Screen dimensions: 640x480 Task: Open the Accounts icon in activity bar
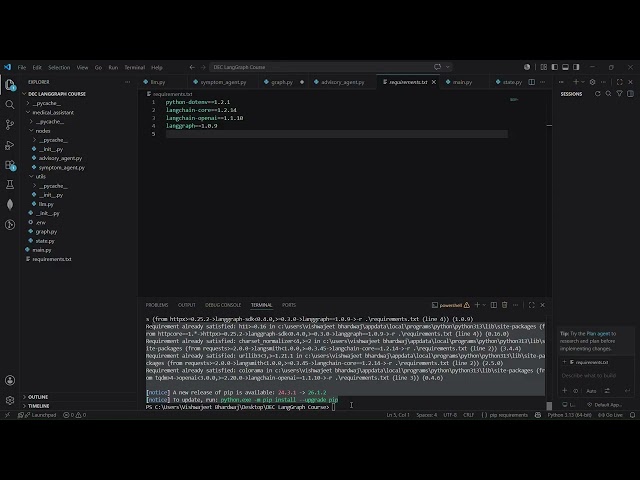10,380
